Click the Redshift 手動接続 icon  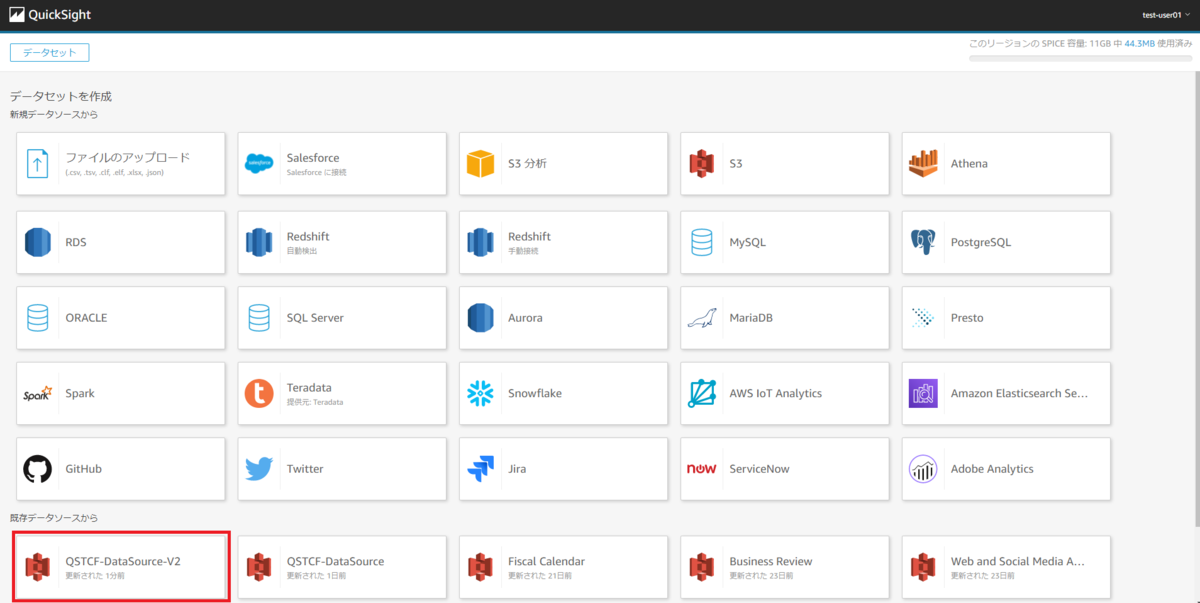click(x=481, y=241)
